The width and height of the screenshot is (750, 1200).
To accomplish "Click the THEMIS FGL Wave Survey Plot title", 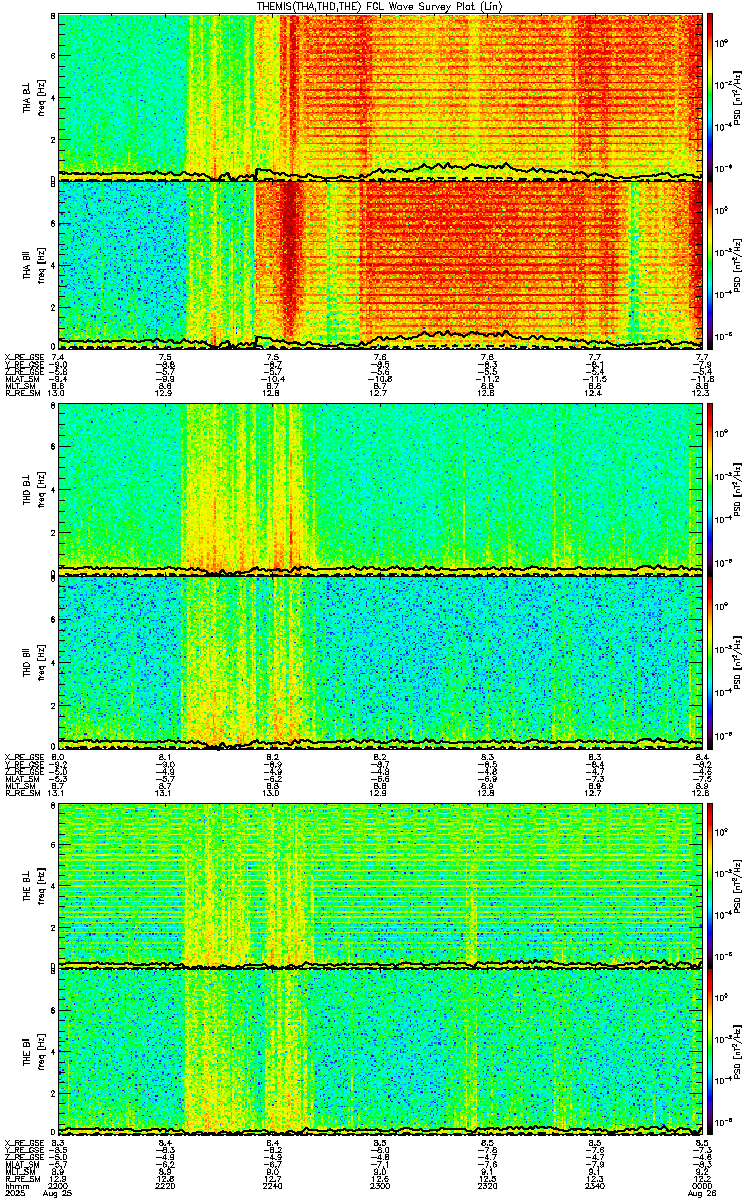I will coord(381,6).
